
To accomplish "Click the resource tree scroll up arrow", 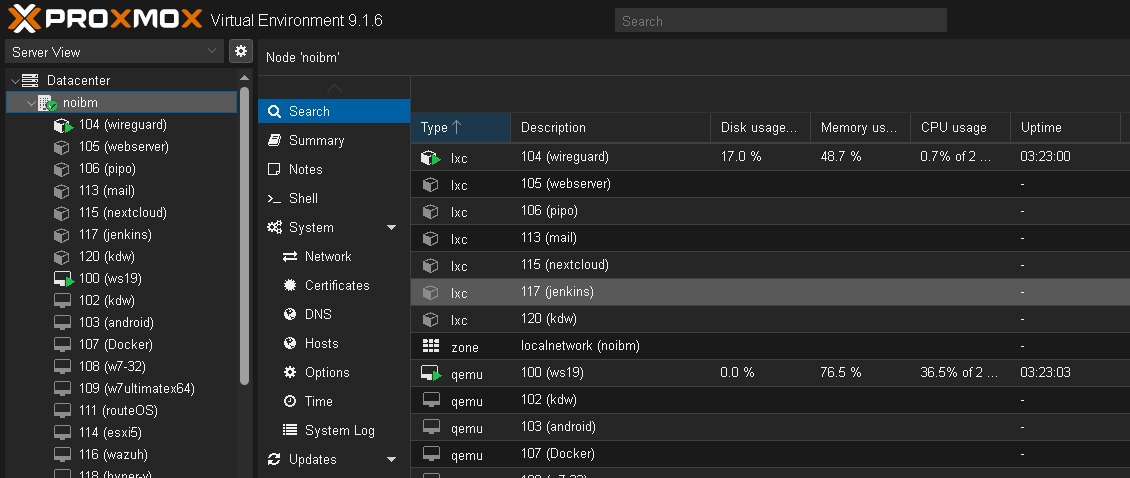I will tap(244, 78).
